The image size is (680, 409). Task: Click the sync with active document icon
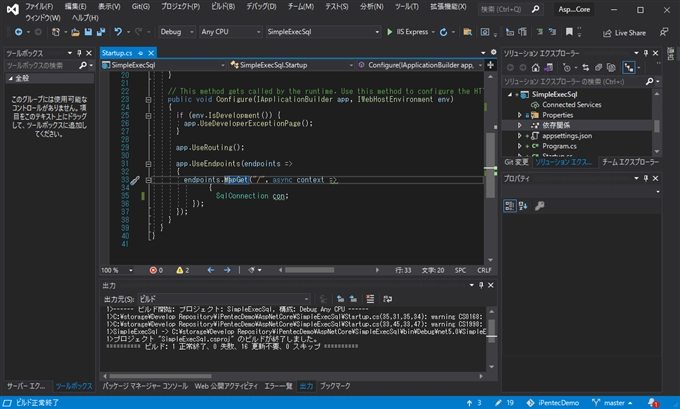(x=586, y=67)
